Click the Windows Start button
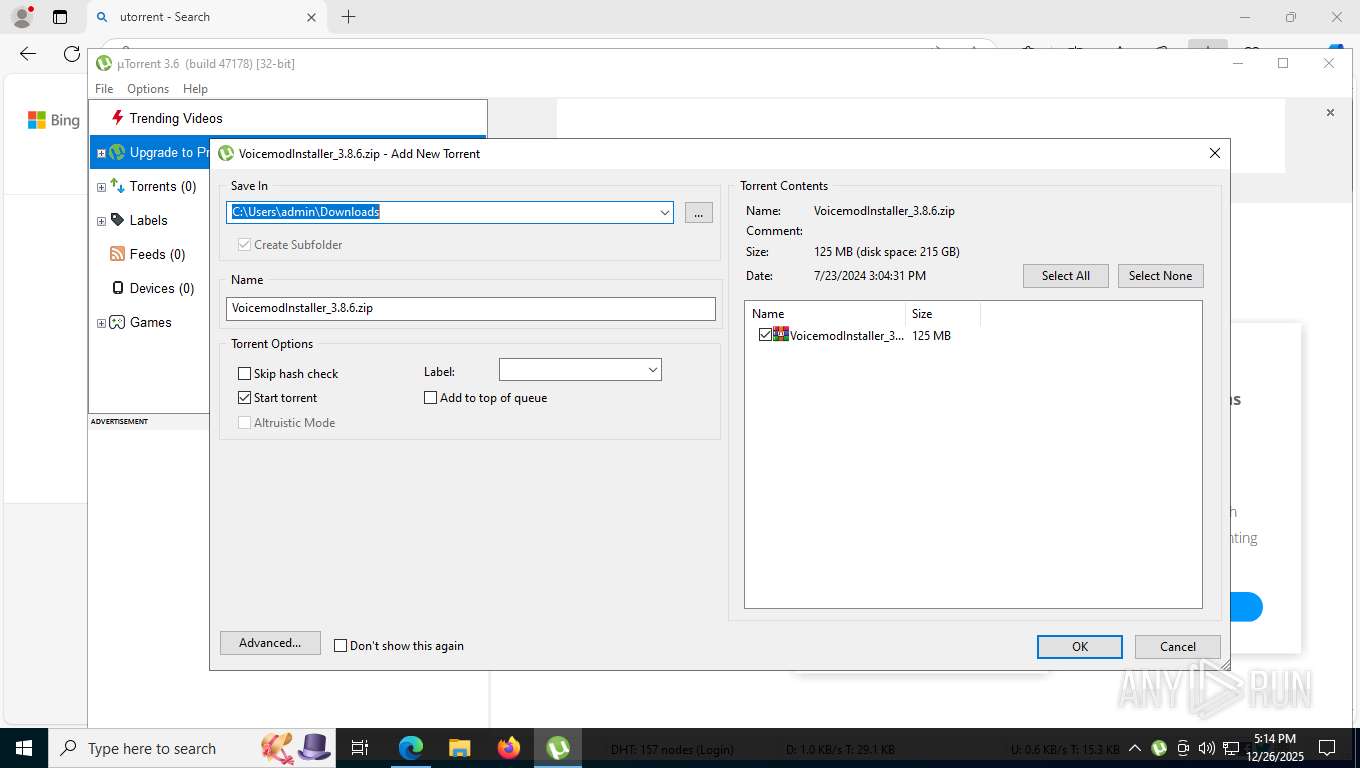 pos(23,748)
